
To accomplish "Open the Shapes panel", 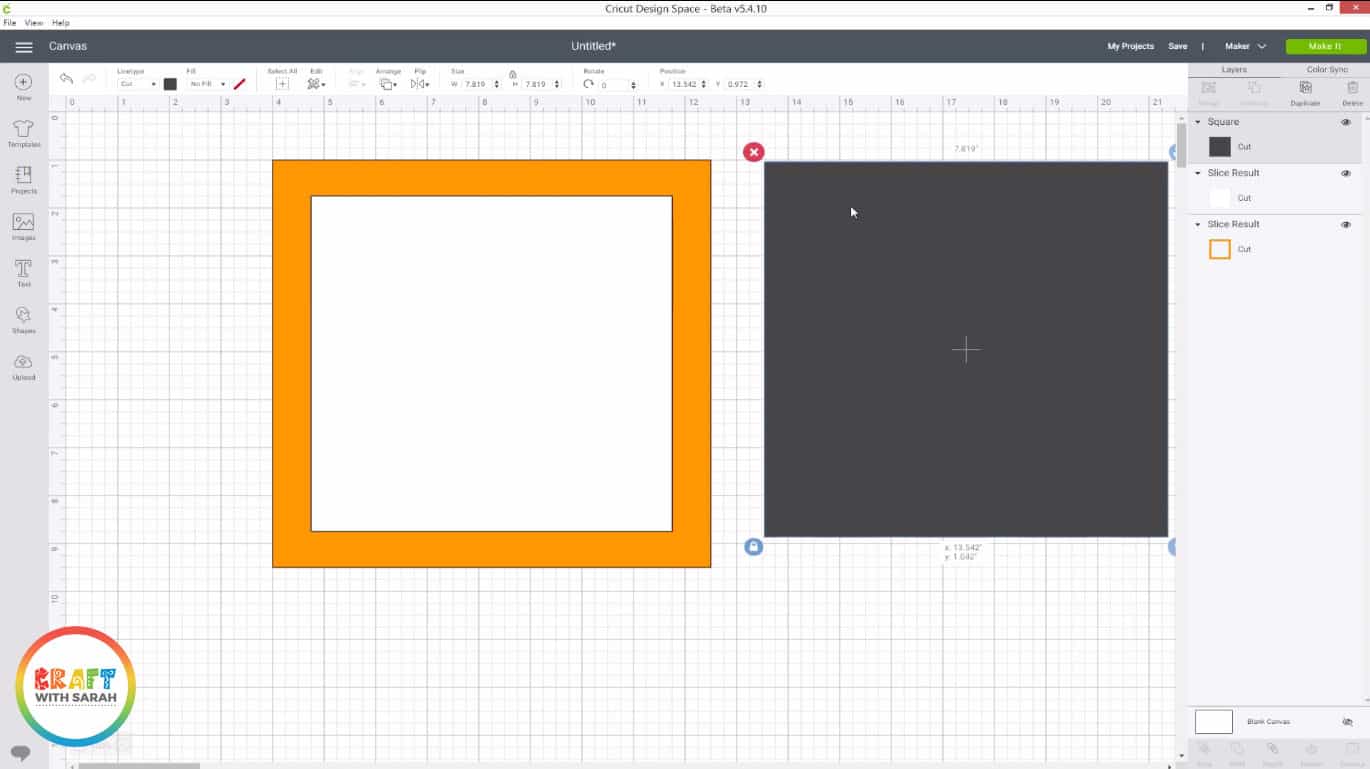I will click(24, 319).
